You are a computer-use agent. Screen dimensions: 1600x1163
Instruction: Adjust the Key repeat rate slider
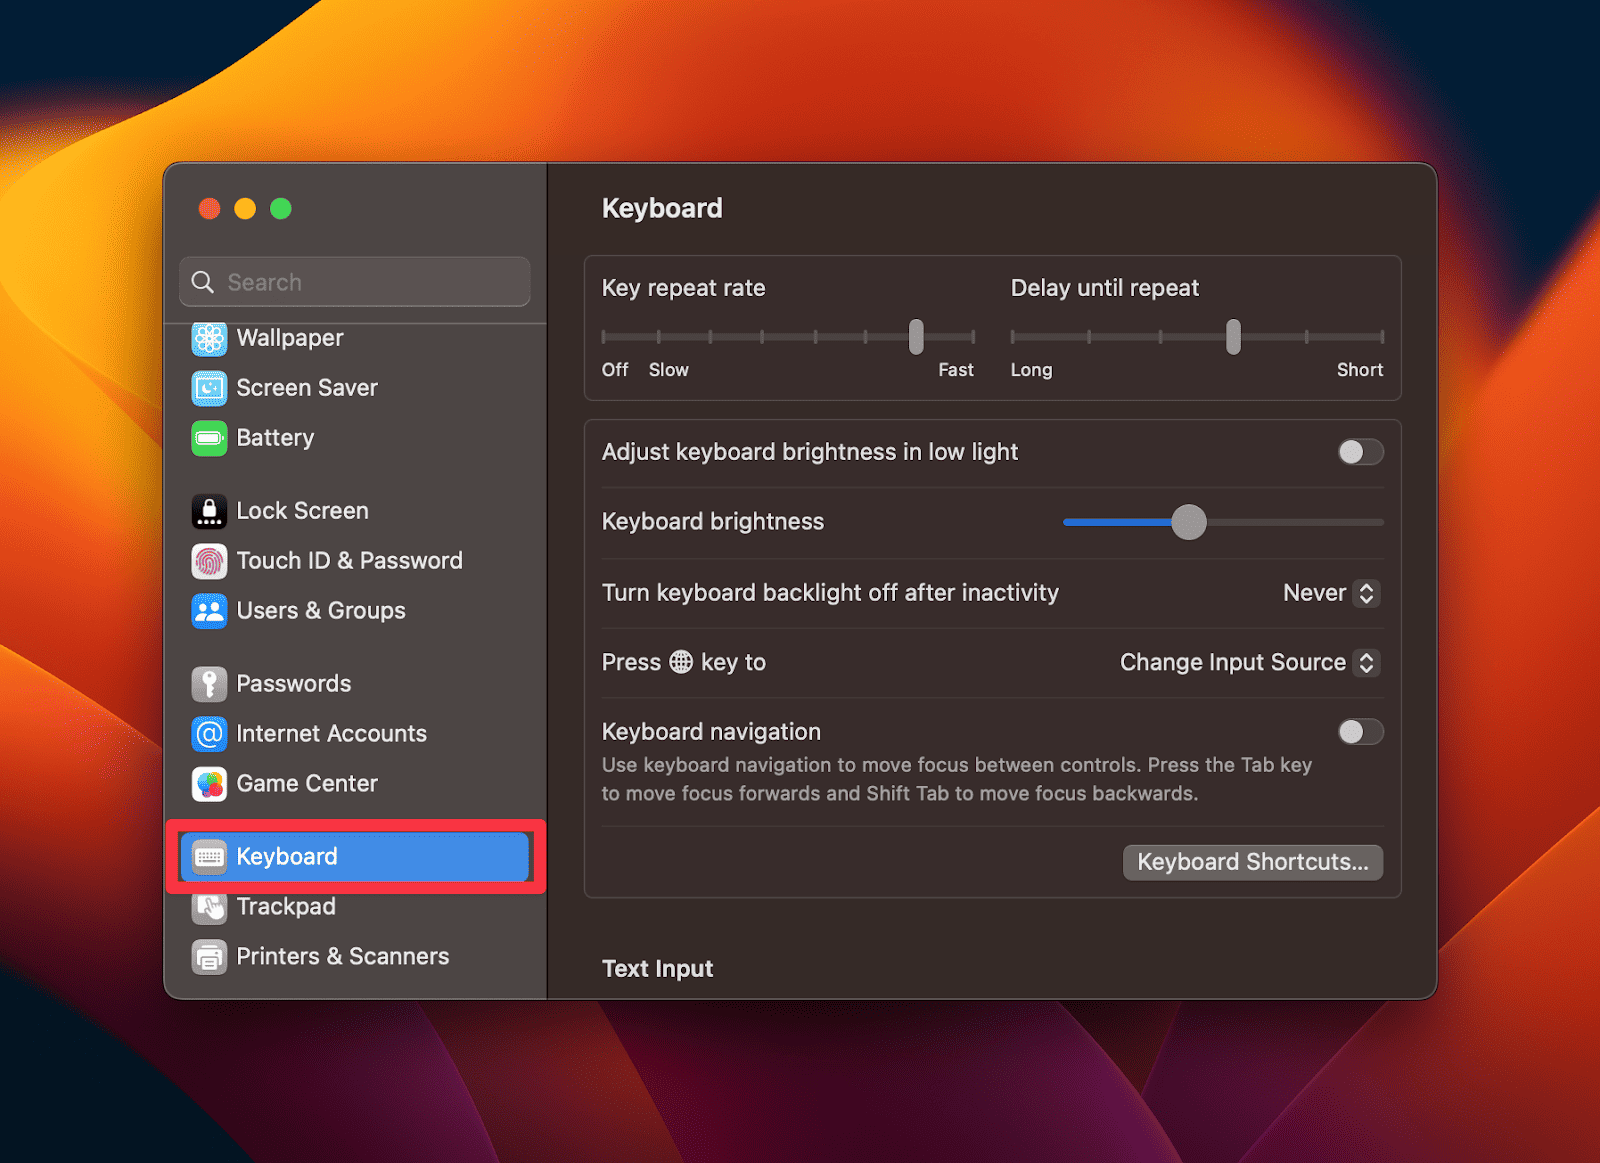pyautogui.click(x=916, y=337)
